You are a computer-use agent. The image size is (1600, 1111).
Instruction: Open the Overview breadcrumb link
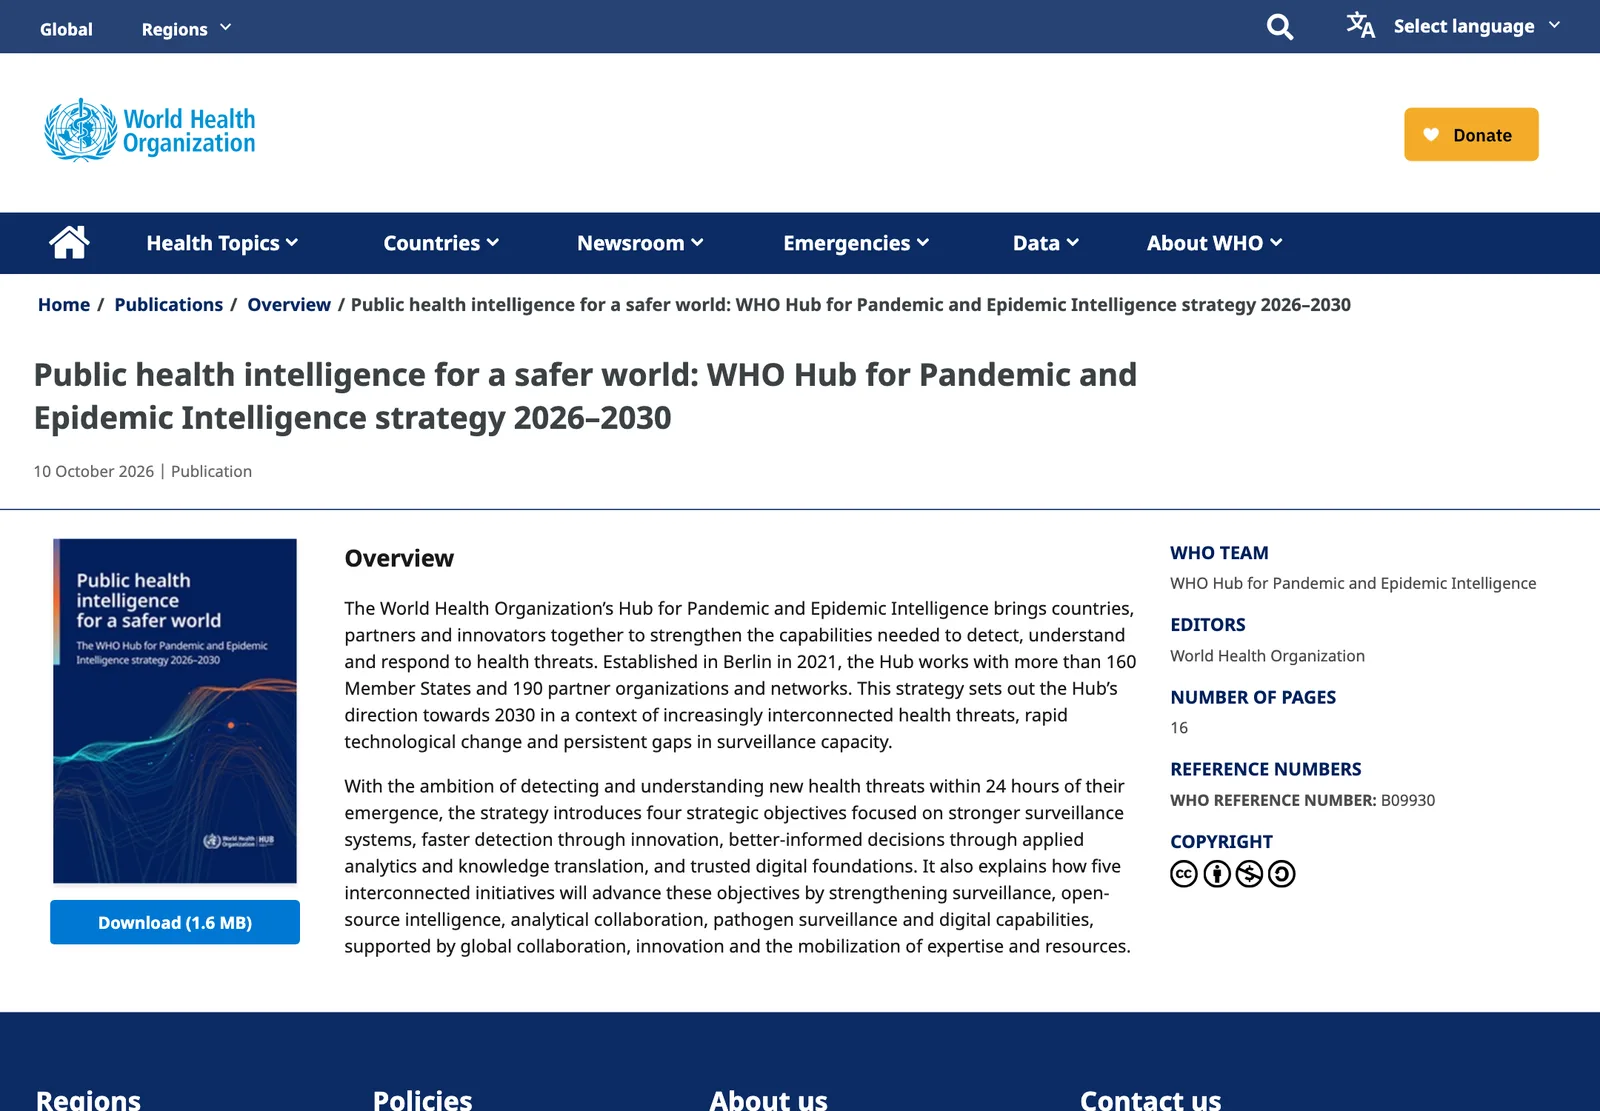point(289,305)
